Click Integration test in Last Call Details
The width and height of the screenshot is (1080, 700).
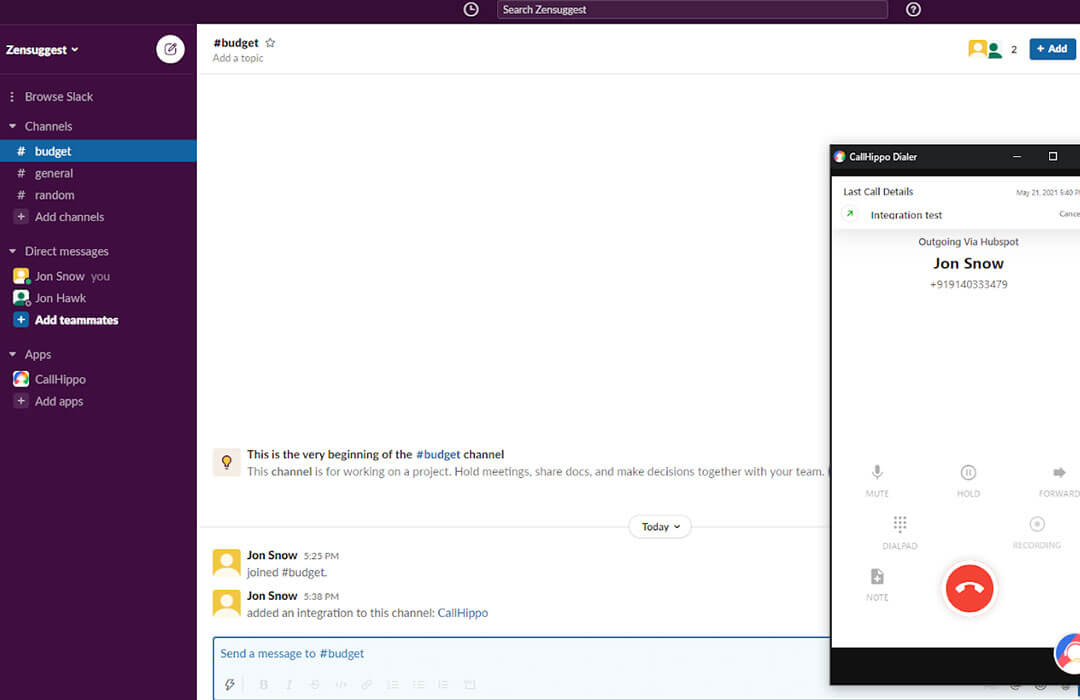tap(906, 215)
